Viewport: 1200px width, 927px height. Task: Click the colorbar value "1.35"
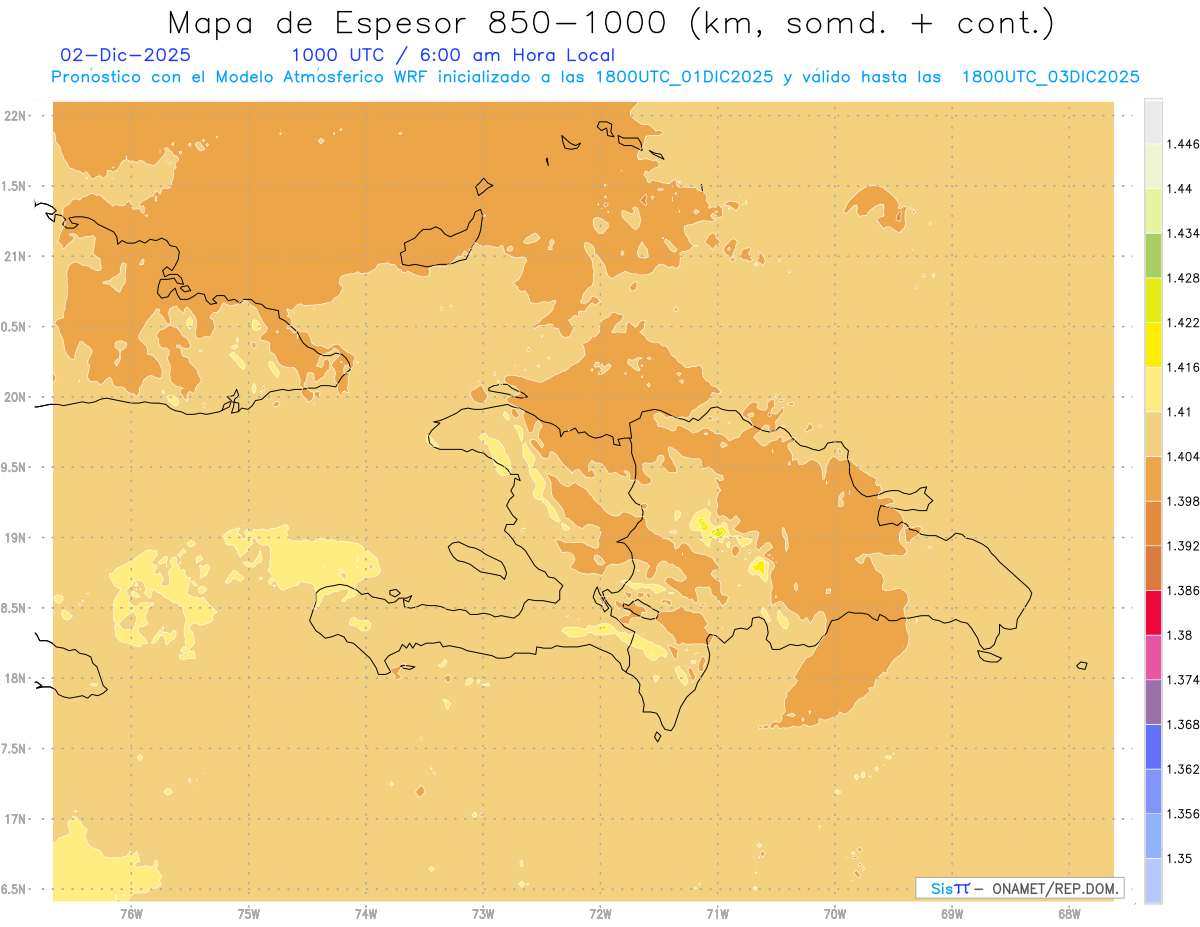[1179, 858]
